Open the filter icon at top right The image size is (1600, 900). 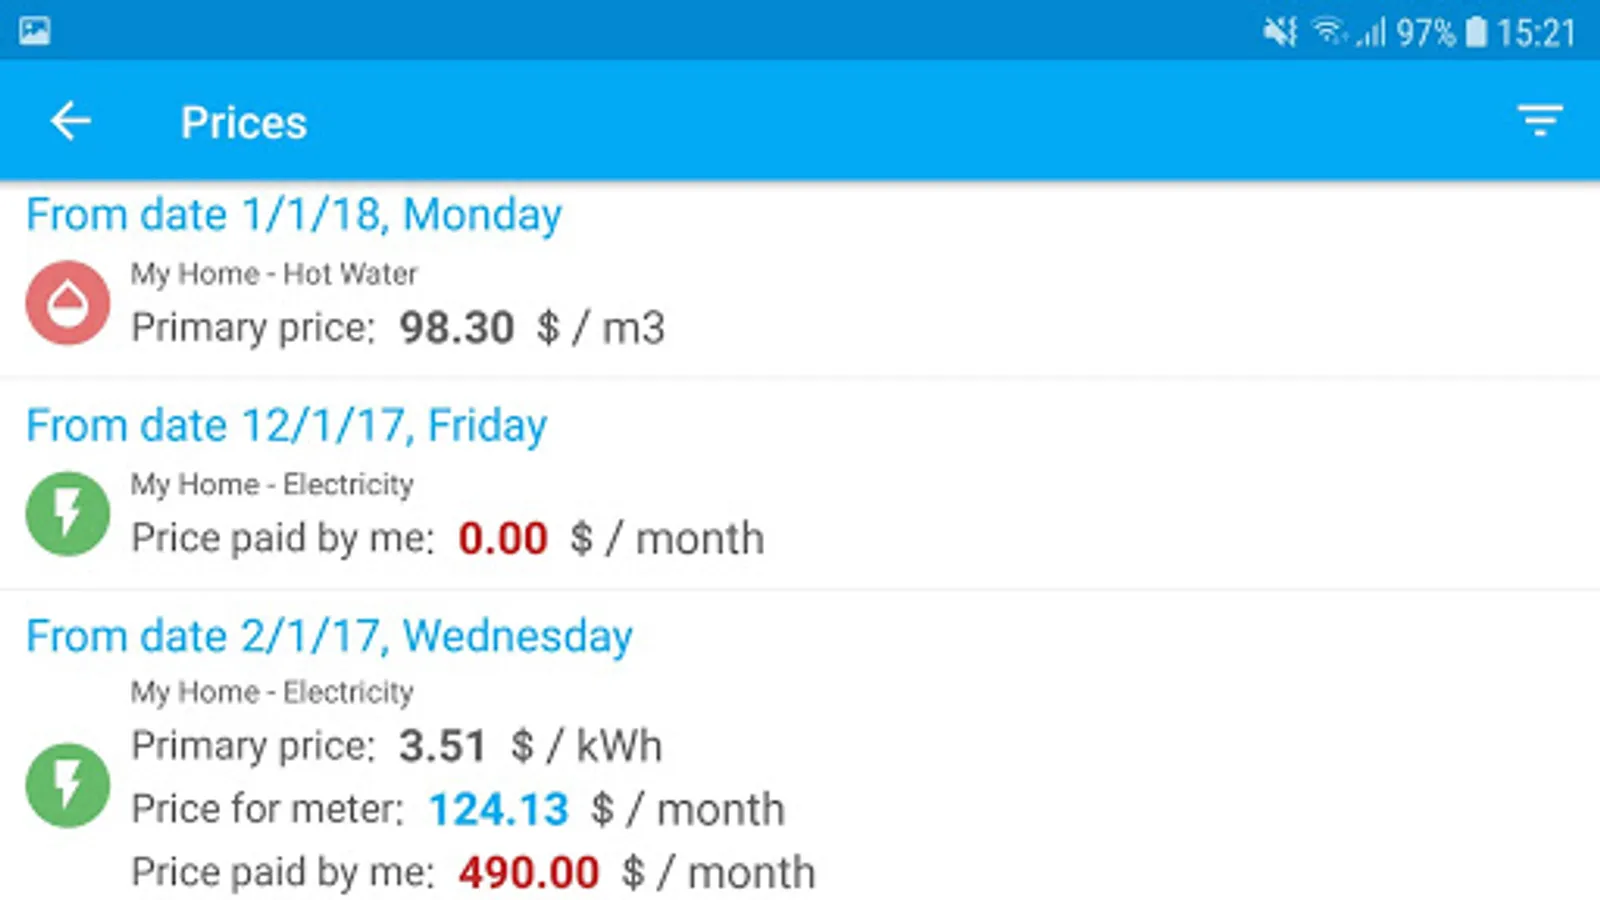tap(1540, 121)
